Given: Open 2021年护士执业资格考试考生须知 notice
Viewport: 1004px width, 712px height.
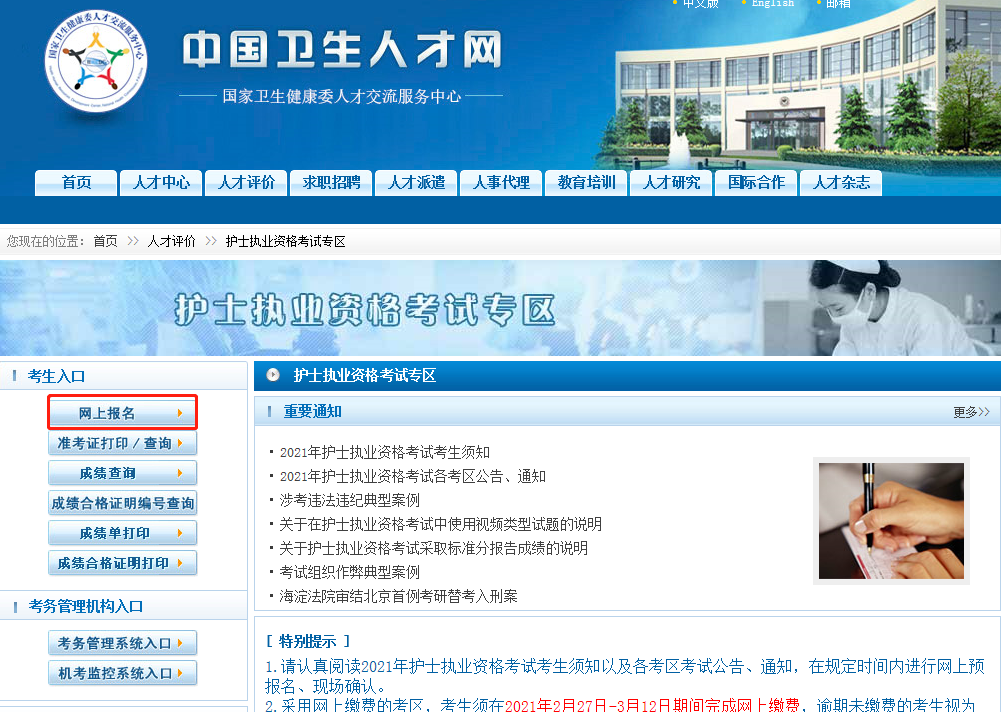Looking at the screenshot, I should 384,452.
